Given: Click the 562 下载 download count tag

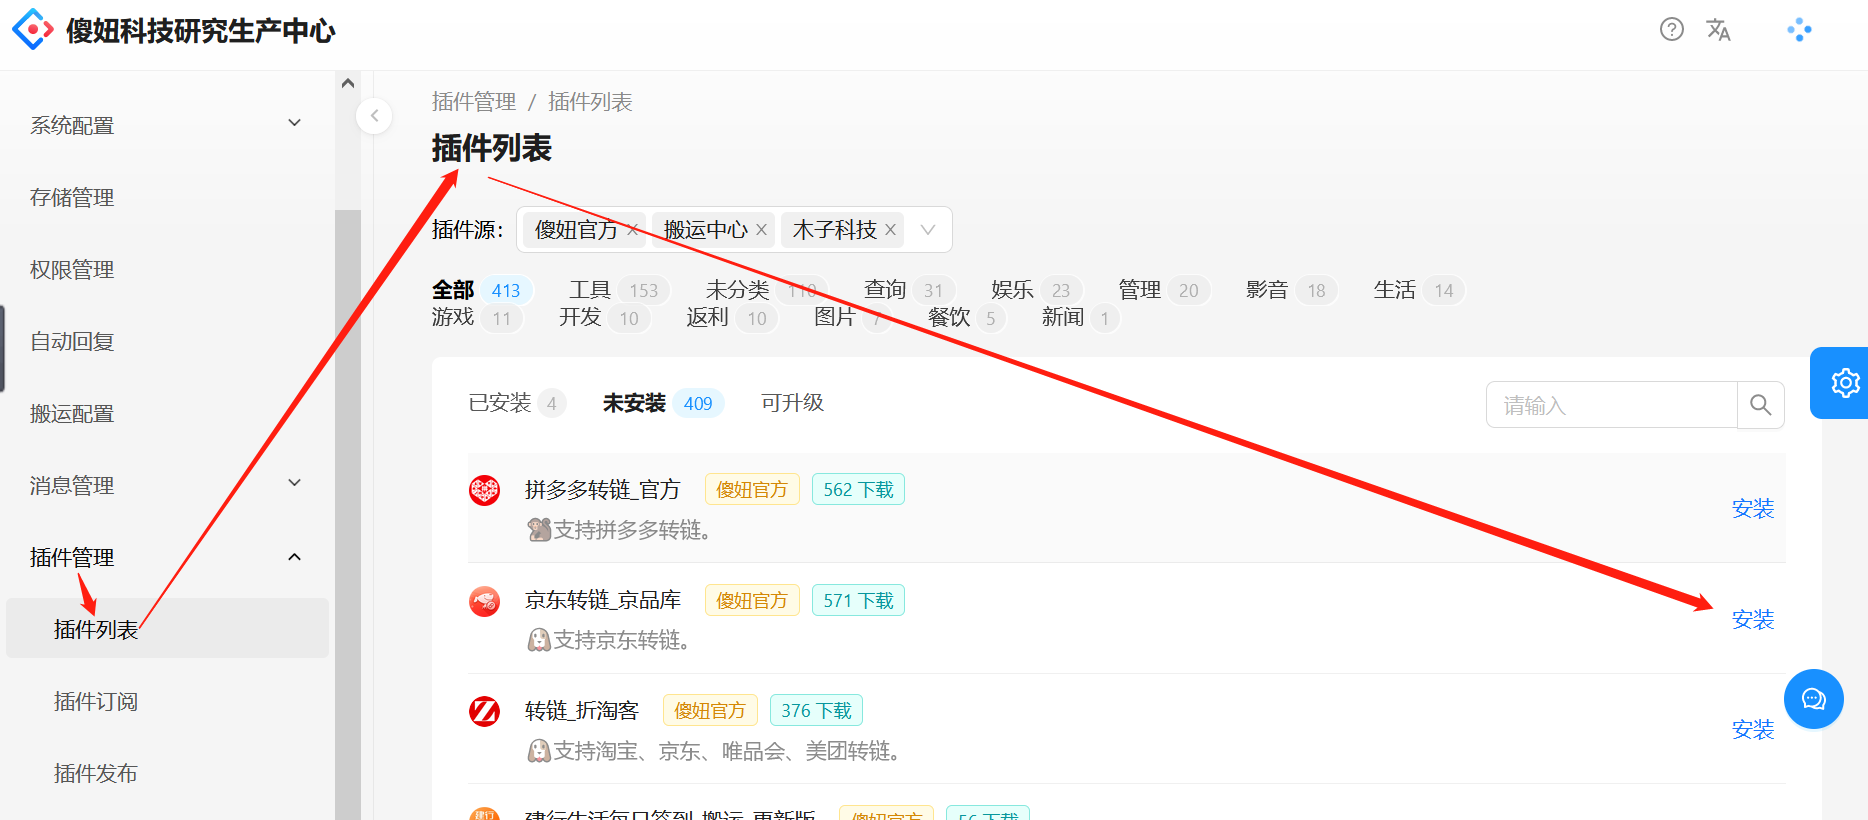Looking at the screenshot, I should coord(858,490).
